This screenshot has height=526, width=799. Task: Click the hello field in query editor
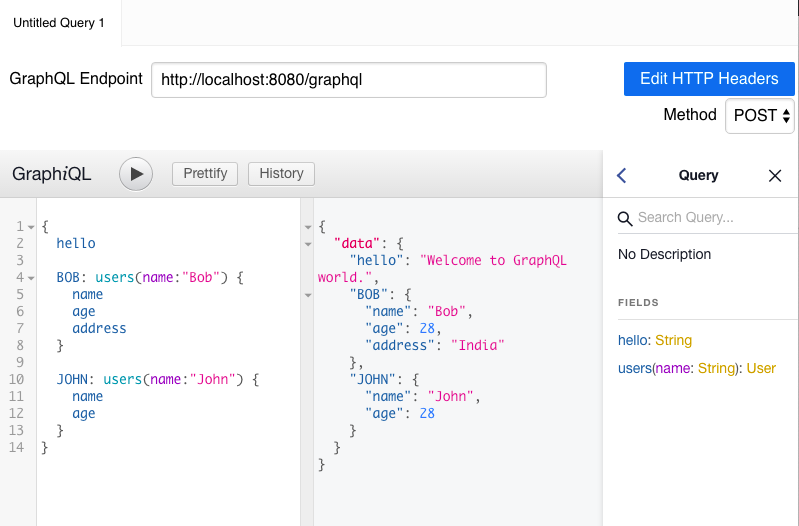(x=76, y=244)
